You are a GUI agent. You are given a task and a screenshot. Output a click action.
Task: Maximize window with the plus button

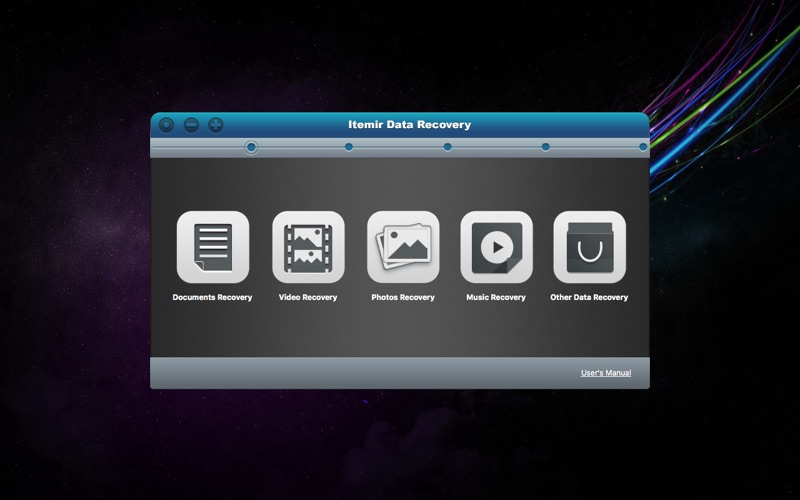click(216, 125)
